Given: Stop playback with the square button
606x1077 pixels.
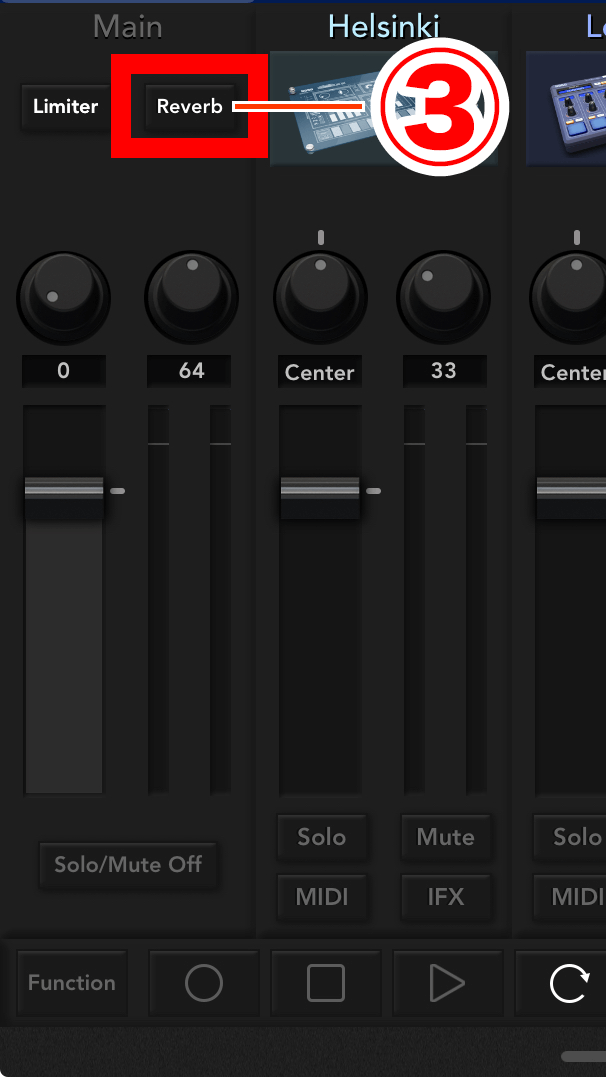Looking at the screenshot, I should [326, 983].
